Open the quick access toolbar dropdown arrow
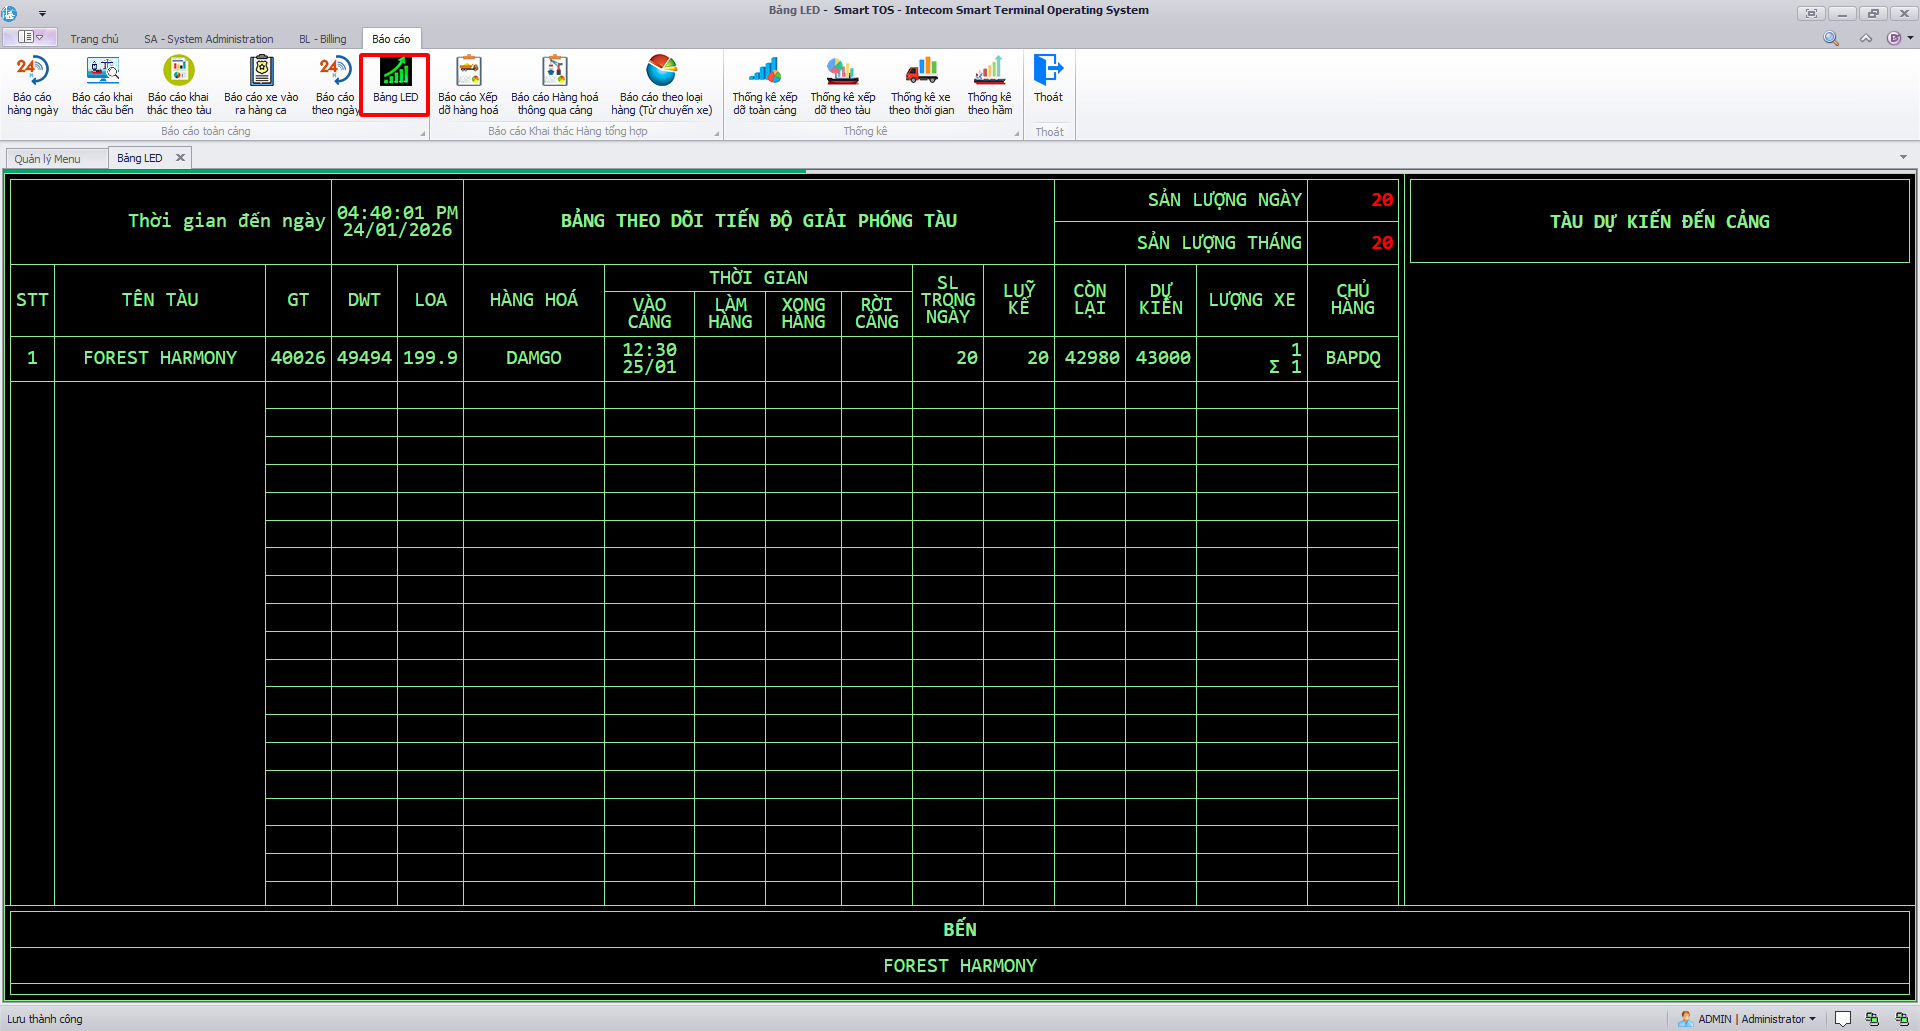 [42, 13]
